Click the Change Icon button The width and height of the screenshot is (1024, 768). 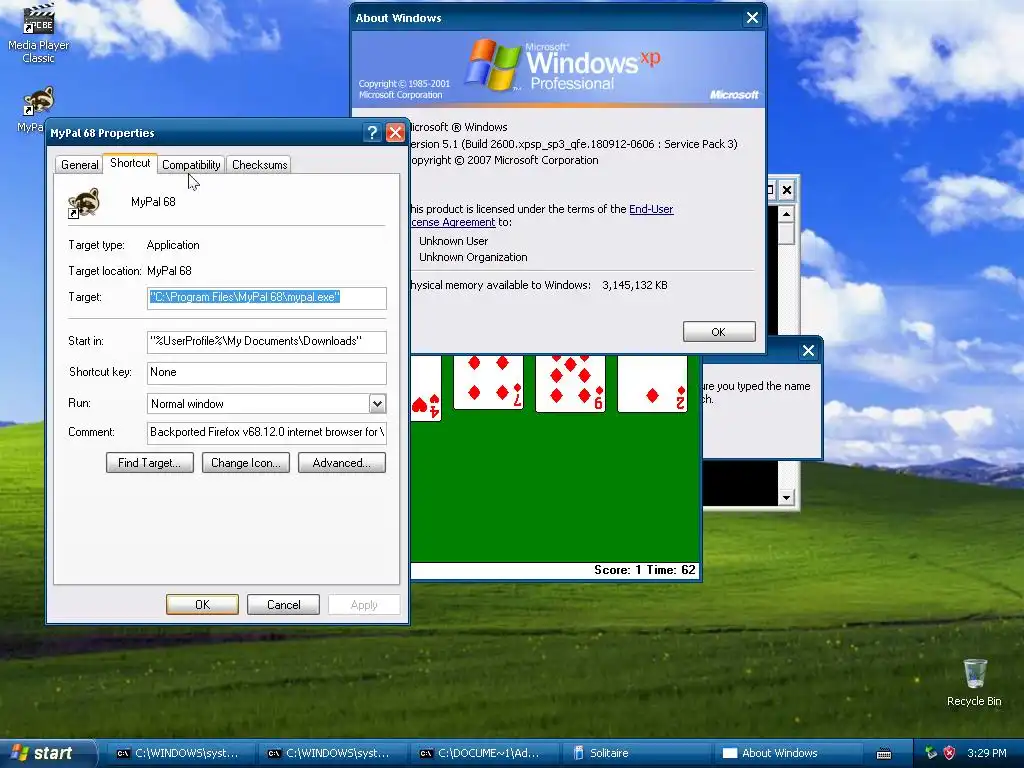tap(246, 463)
